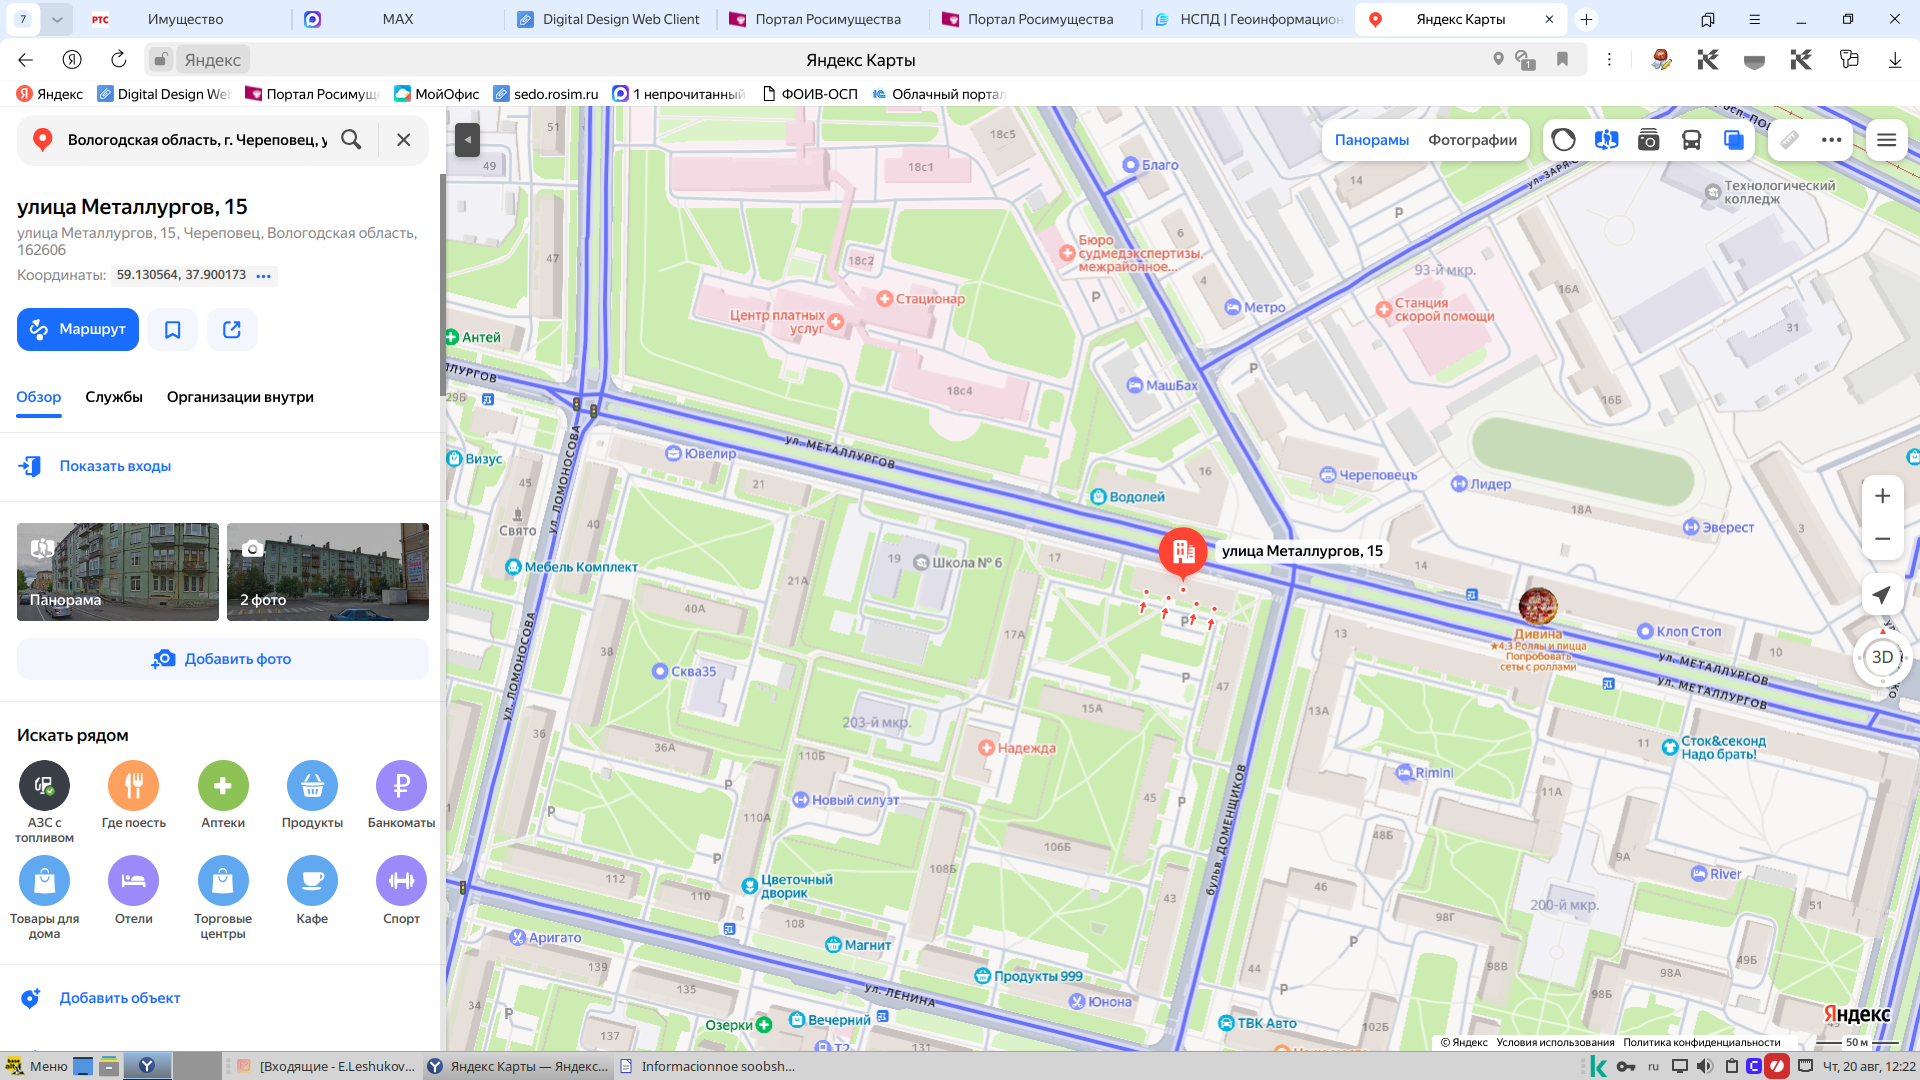Expand the browser tab groups dropdown
The image size is (1920, 1080).
click(57, 19)
